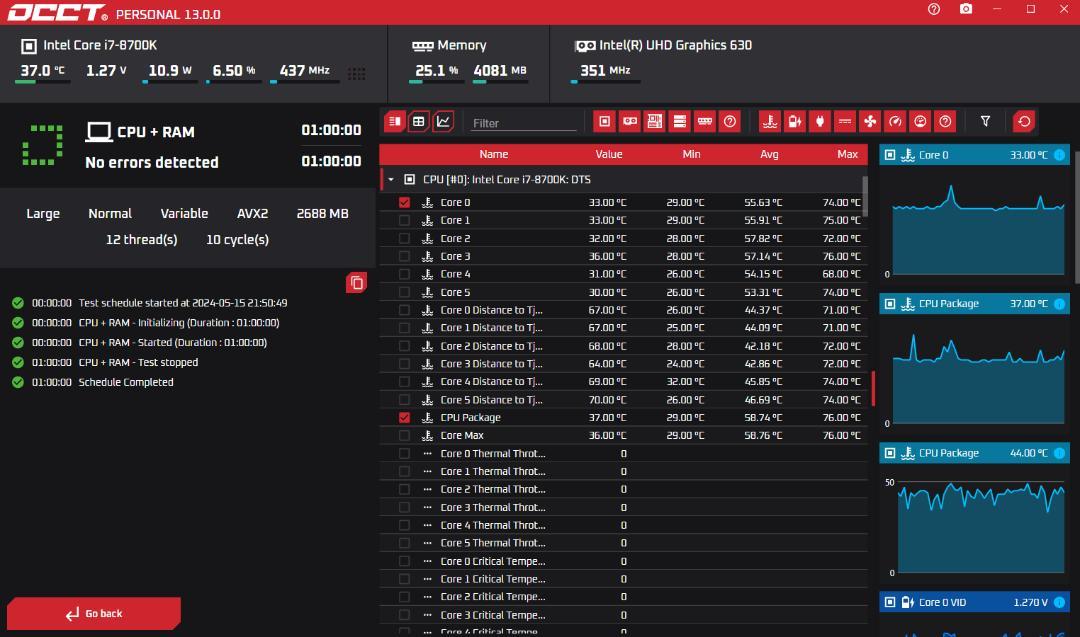This screenshot has width=1080, height=637.
Task: Uncheck the Core 0 sensor checkbox
Action: point(404,202)
